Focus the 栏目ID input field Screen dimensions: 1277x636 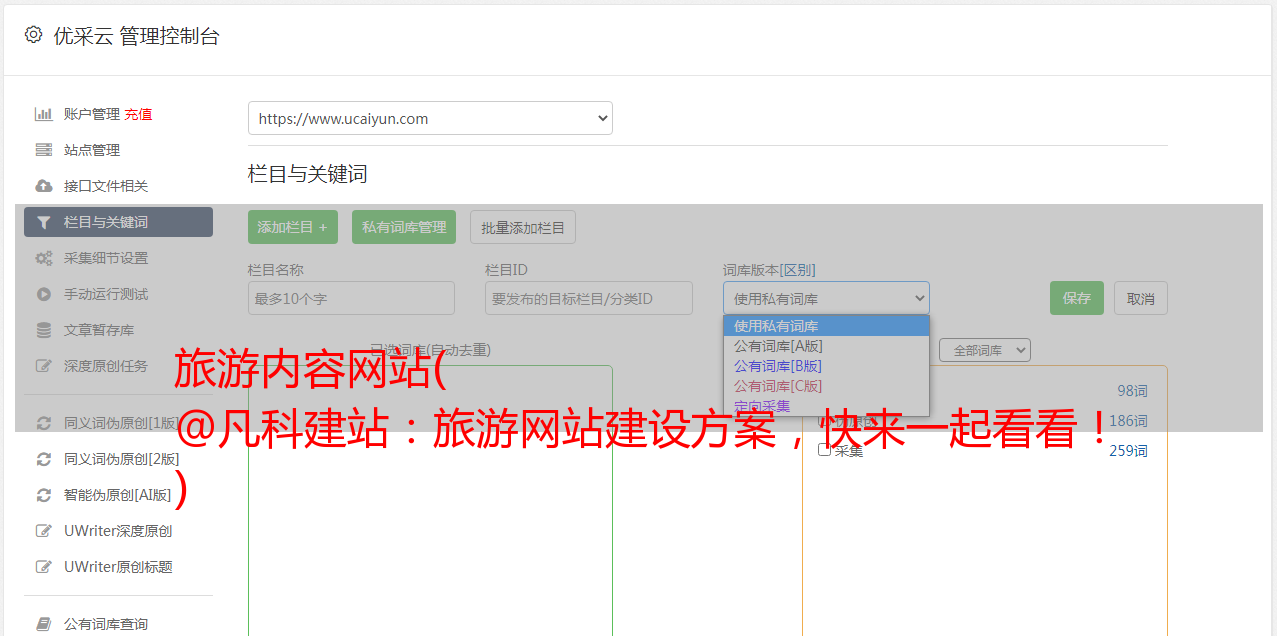pos(589,298)
